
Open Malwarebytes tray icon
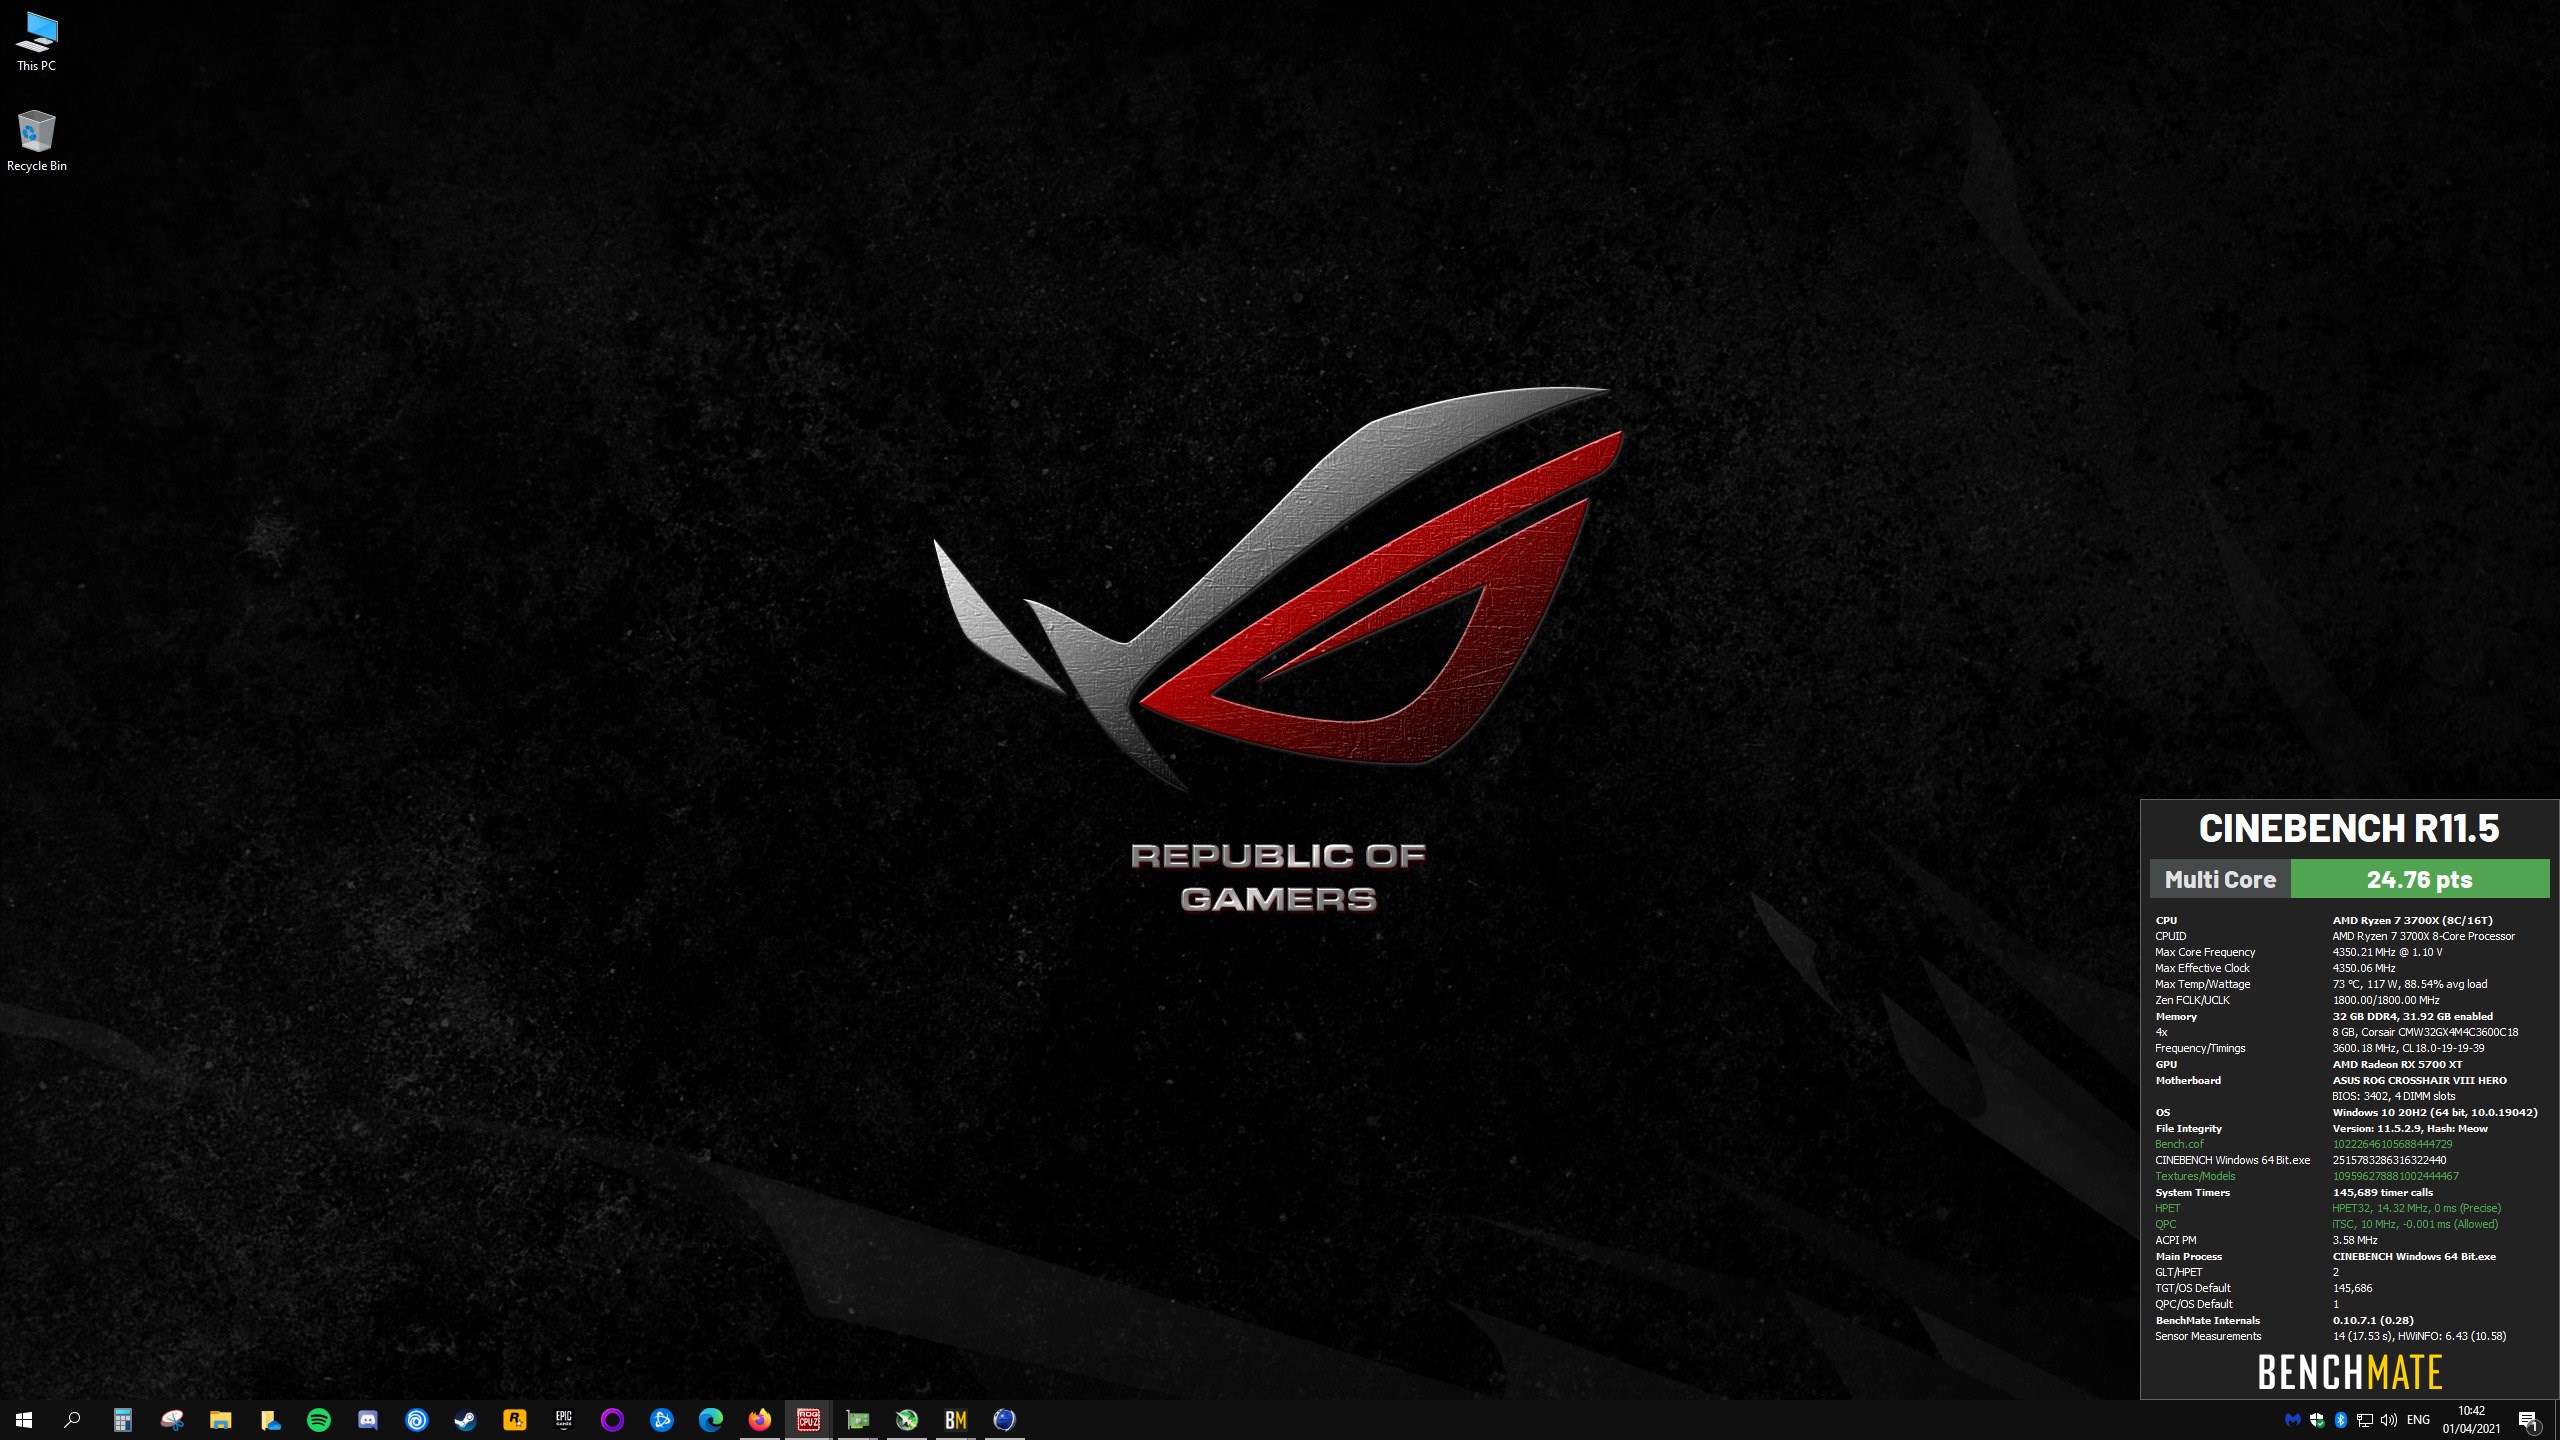point(2293,1420)
